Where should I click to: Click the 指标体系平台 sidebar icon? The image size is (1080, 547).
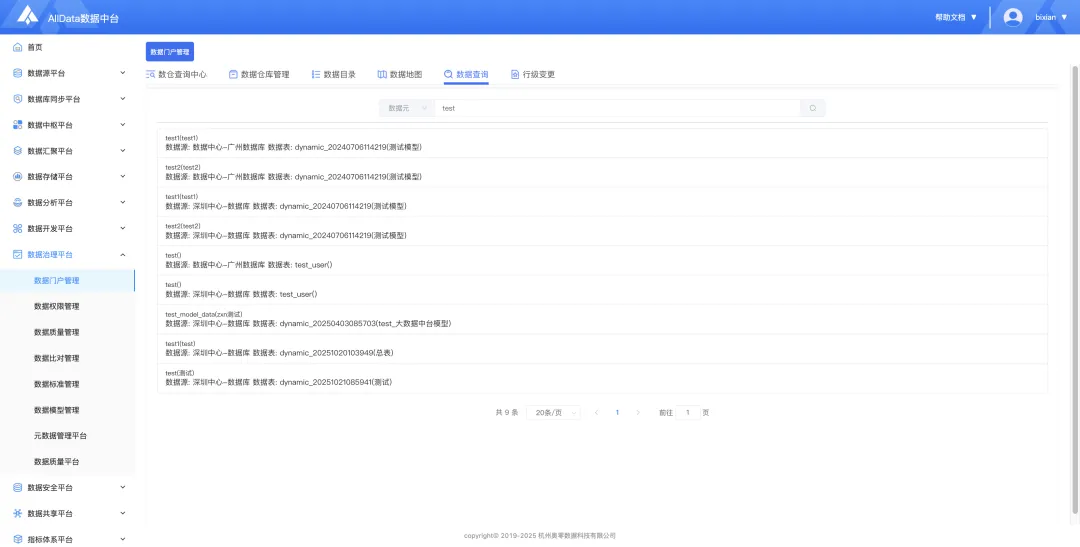coord(18,539)
